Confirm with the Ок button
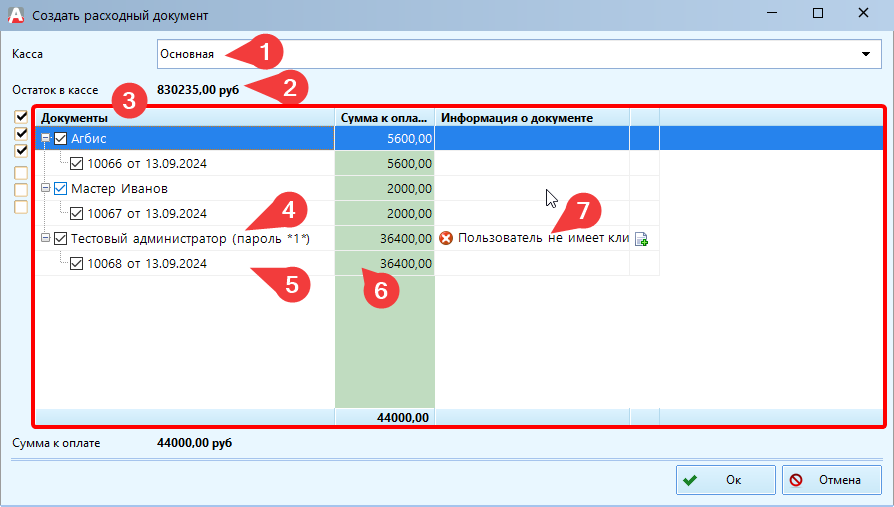This screenshot has width=894, height=507. point(725,480)
